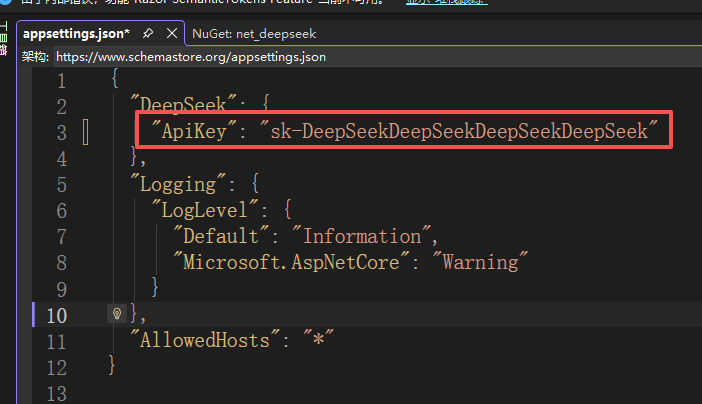
Task: Click the schema URL field
Action: point(378,57)
